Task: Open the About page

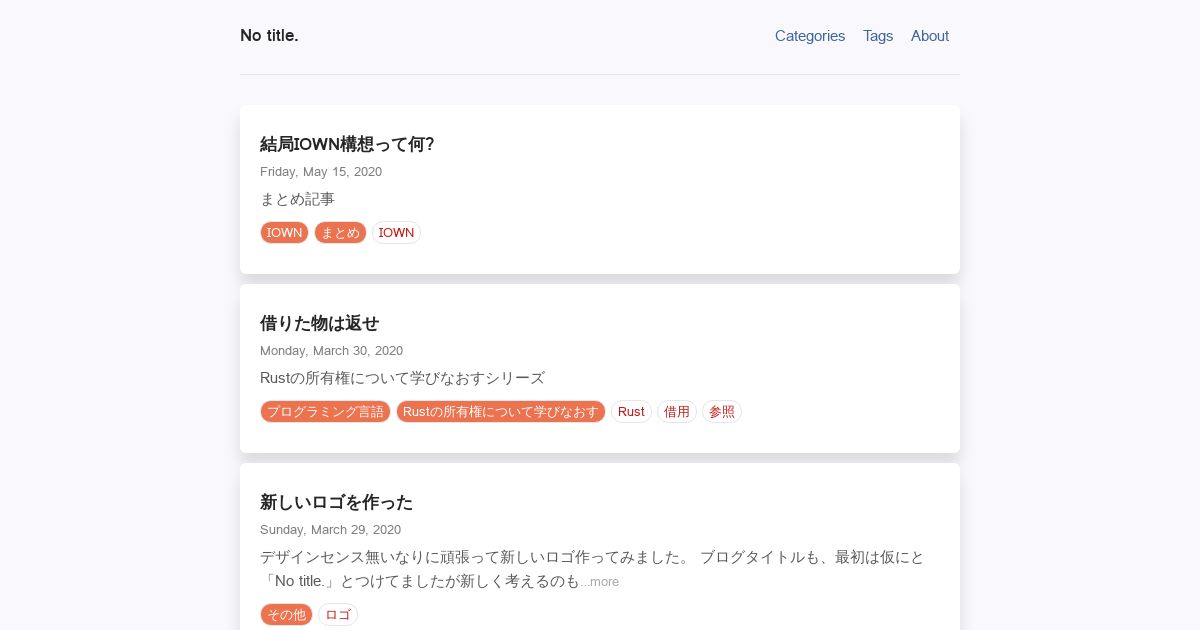Action: click(930, 36)
